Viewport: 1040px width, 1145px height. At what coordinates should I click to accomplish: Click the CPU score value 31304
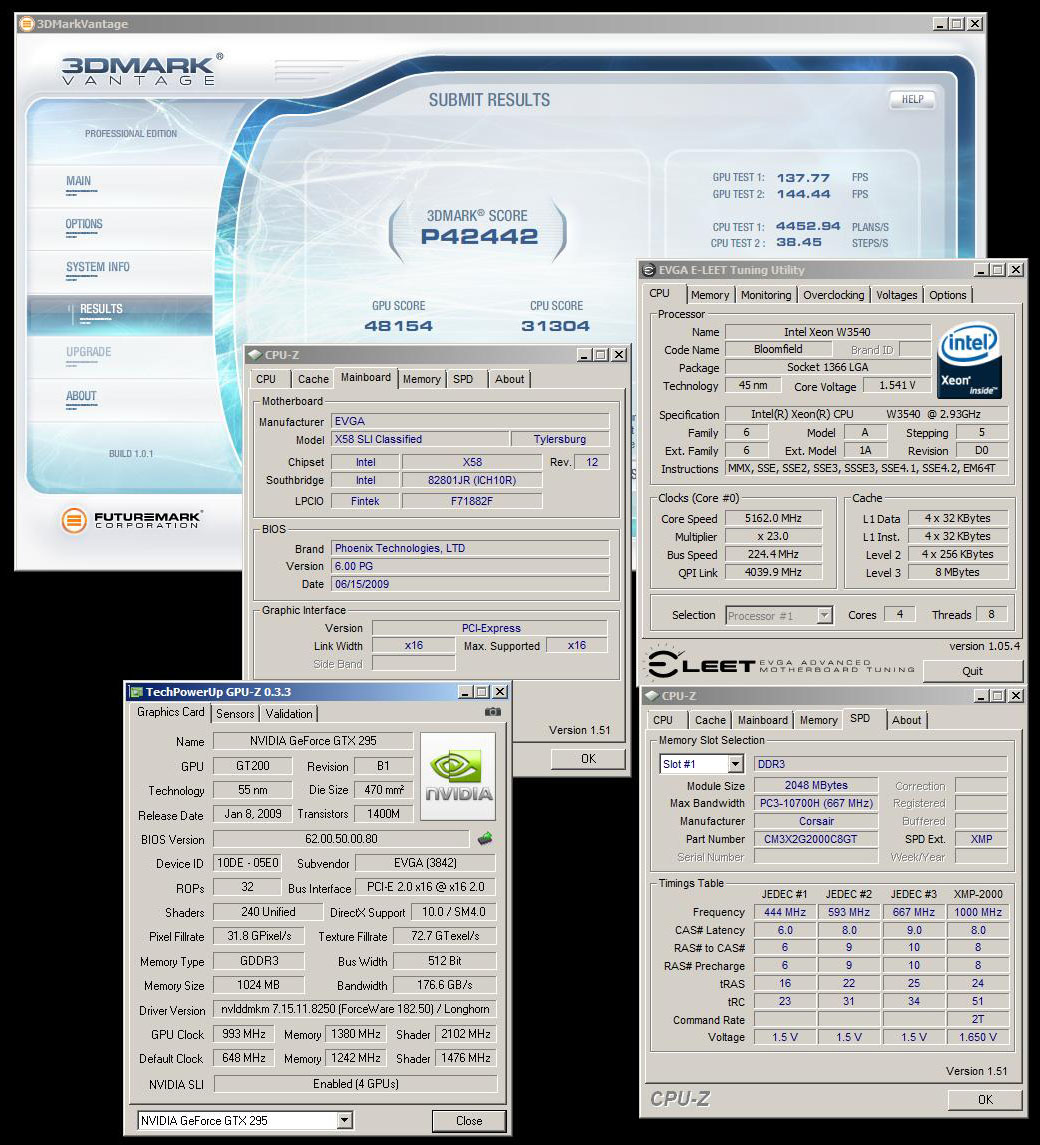556,326
